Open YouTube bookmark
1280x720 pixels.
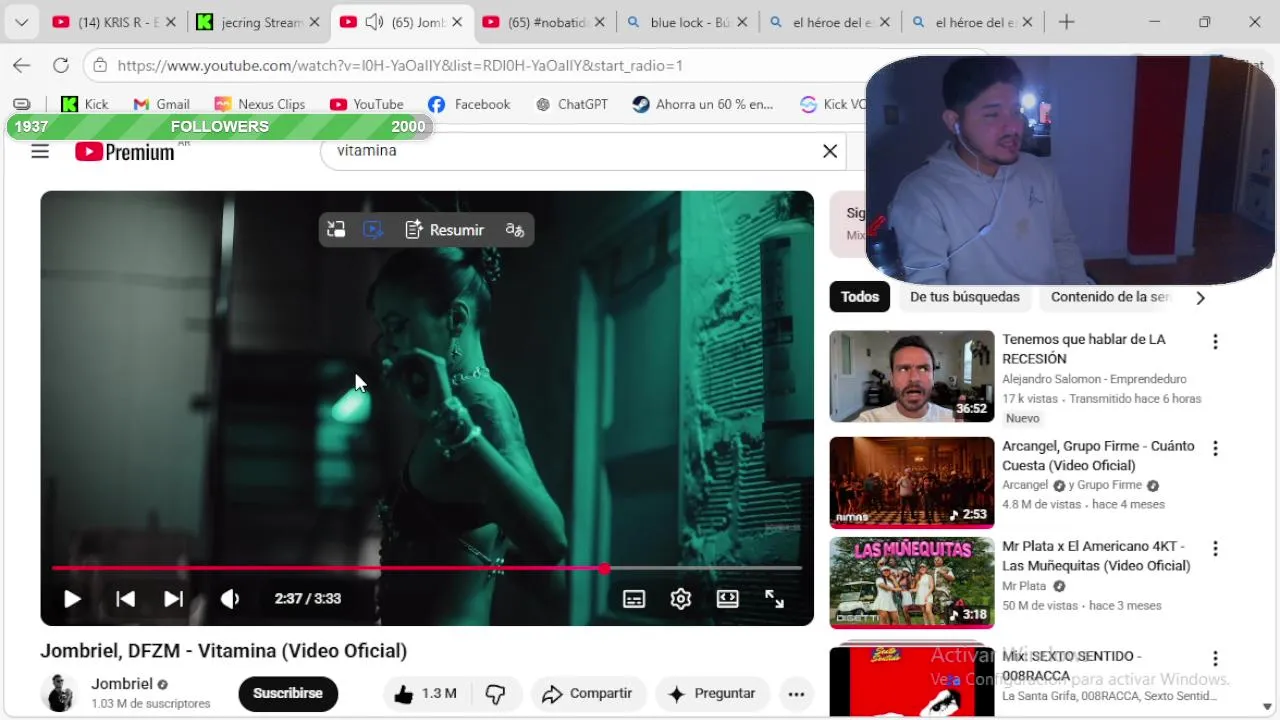coord(366,104)
